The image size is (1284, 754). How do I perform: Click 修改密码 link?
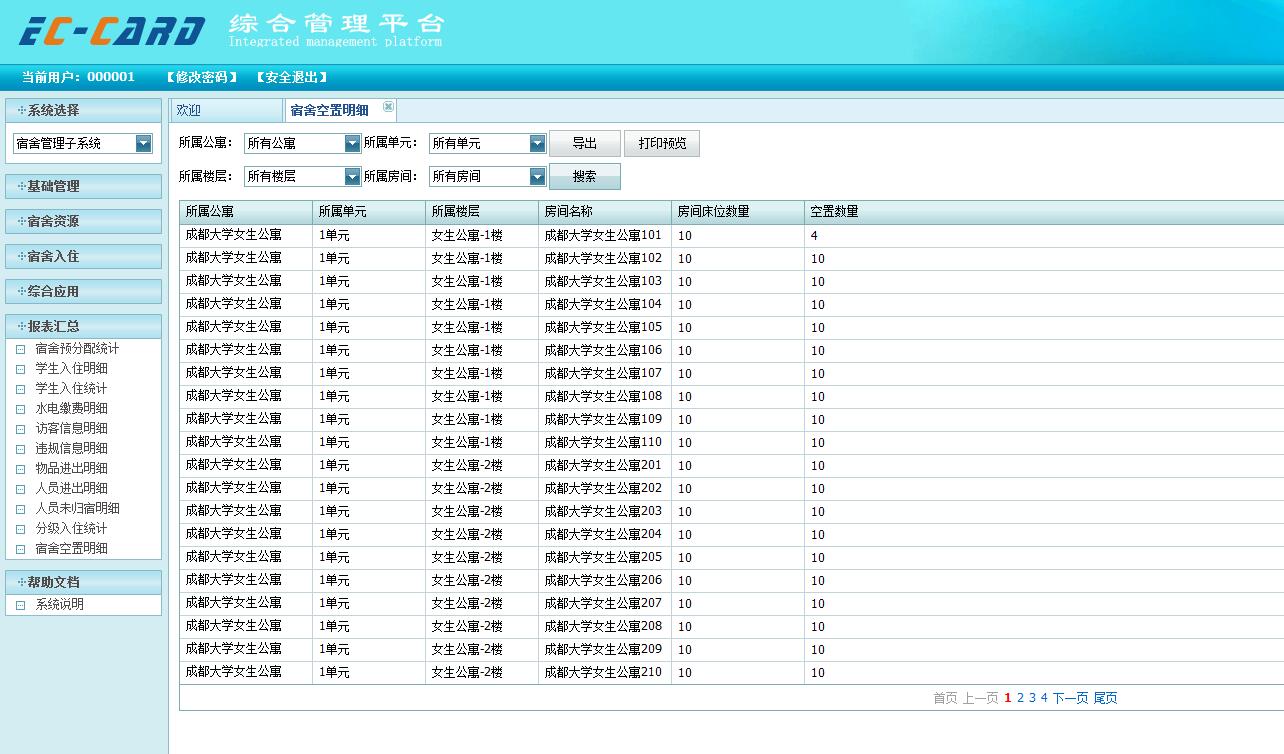[202, 77]
